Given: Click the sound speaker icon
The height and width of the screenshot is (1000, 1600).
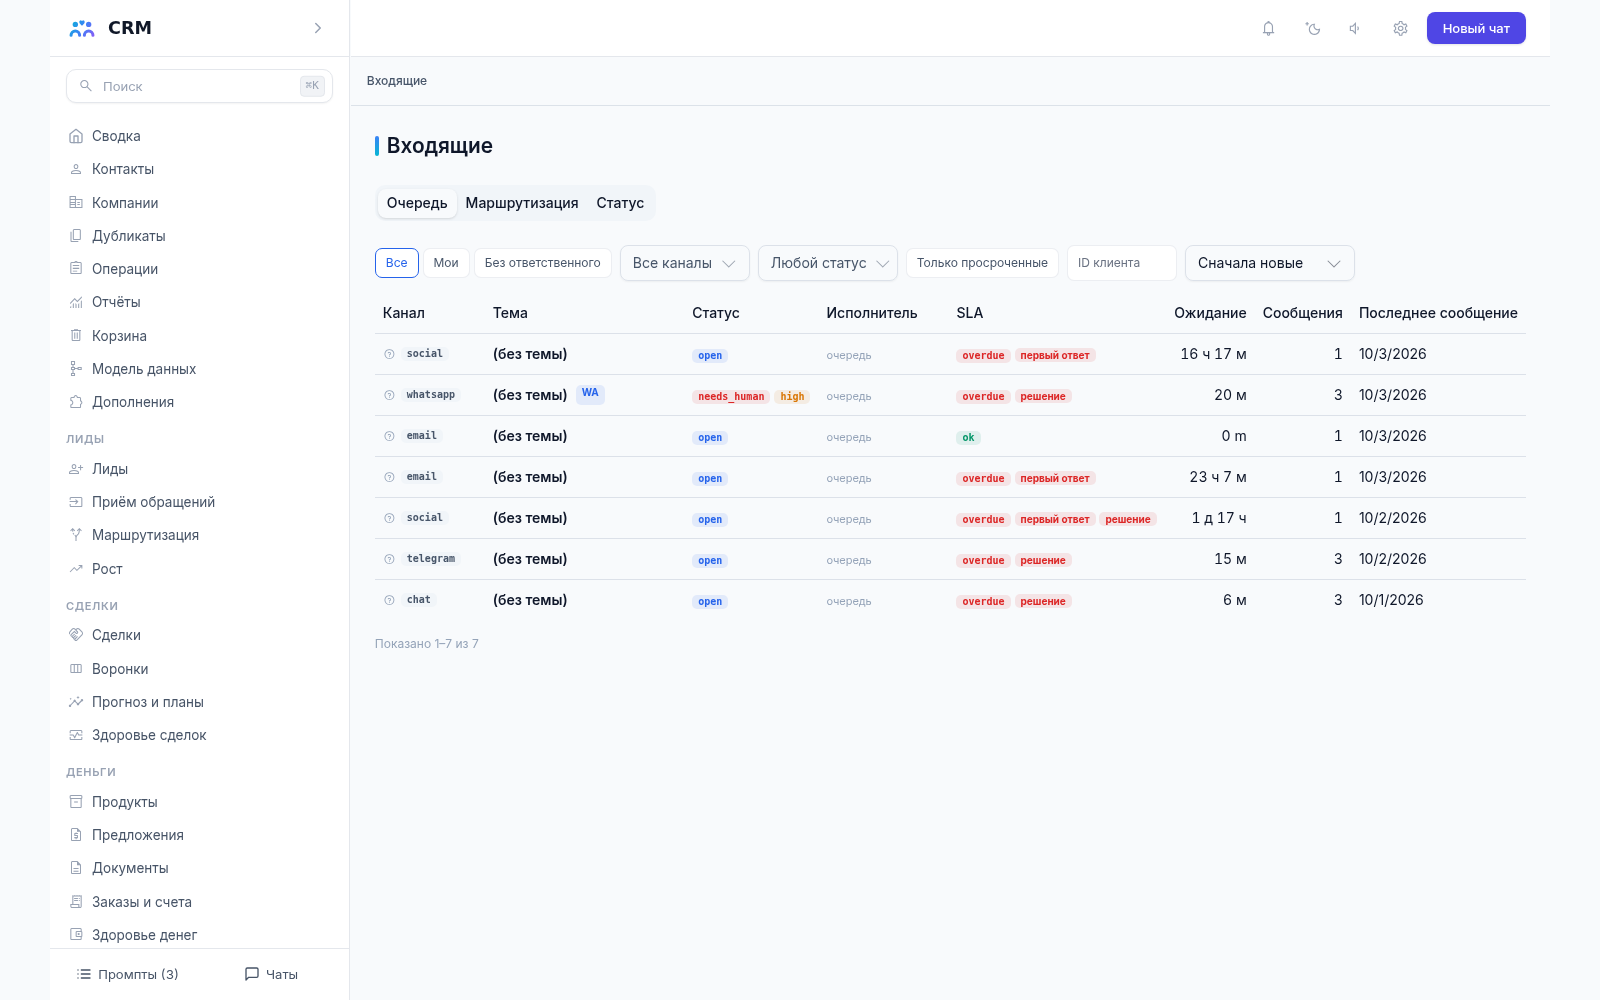Looking at the screenshot, I should pyautogui.click(x=1356, y=28).
